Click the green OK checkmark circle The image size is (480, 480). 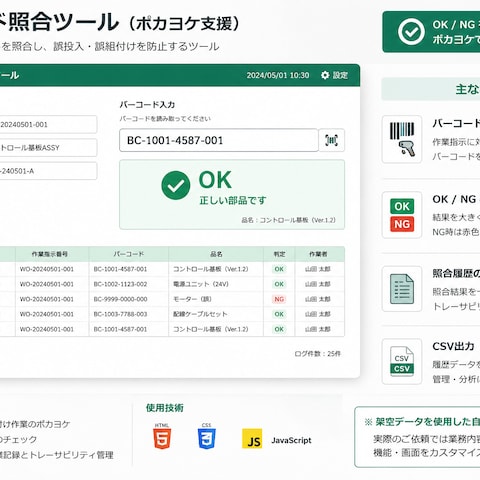[x=176, y=185]
